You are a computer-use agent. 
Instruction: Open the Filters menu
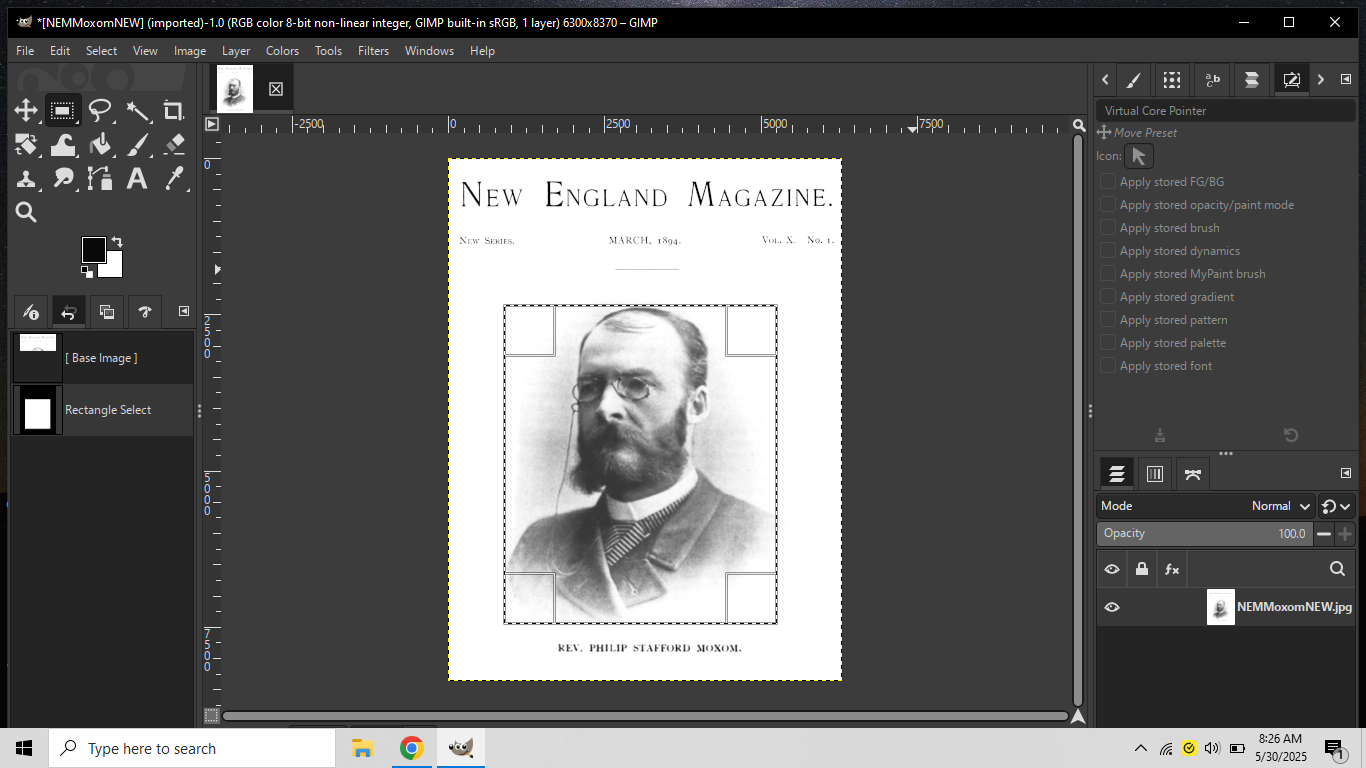(x=373, y=51)
